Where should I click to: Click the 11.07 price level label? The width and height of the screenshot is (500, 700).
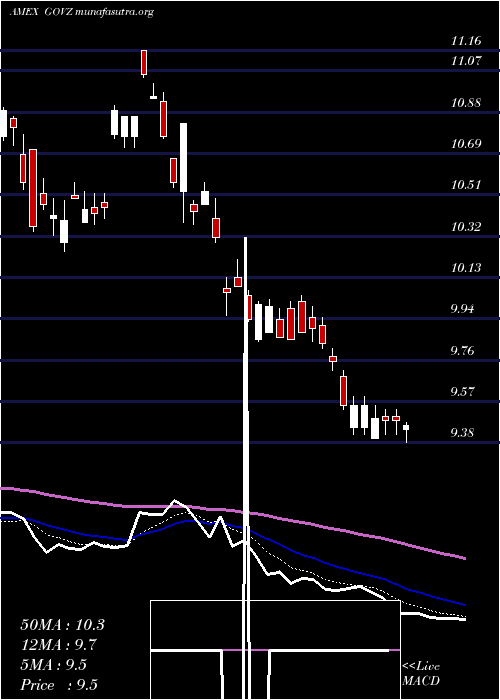pyautogui.click(x=466, y=61)
